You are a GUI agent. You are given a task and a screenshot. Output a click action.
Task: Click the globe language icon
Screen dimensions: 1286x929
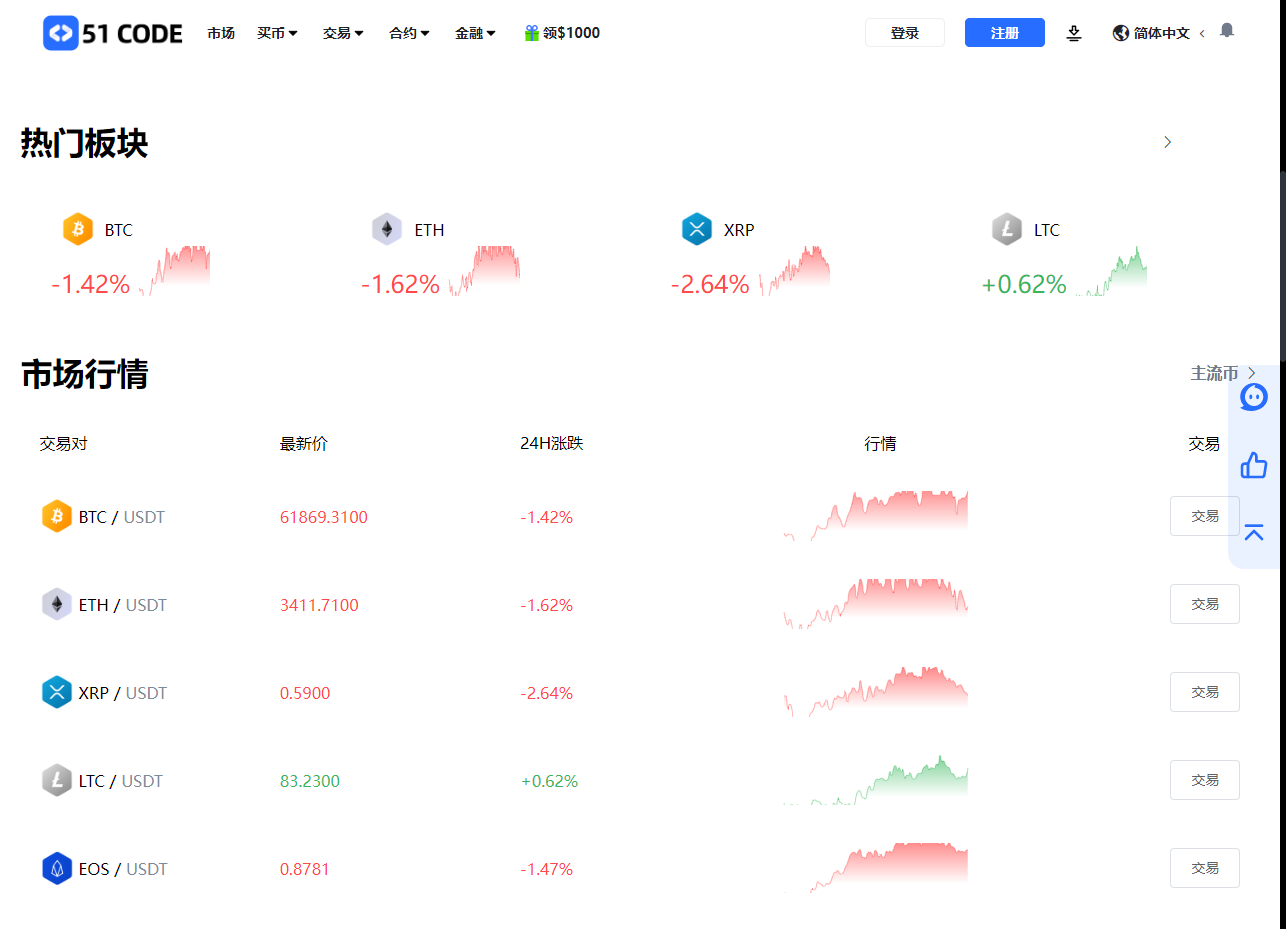click(x=1119, y=32)
